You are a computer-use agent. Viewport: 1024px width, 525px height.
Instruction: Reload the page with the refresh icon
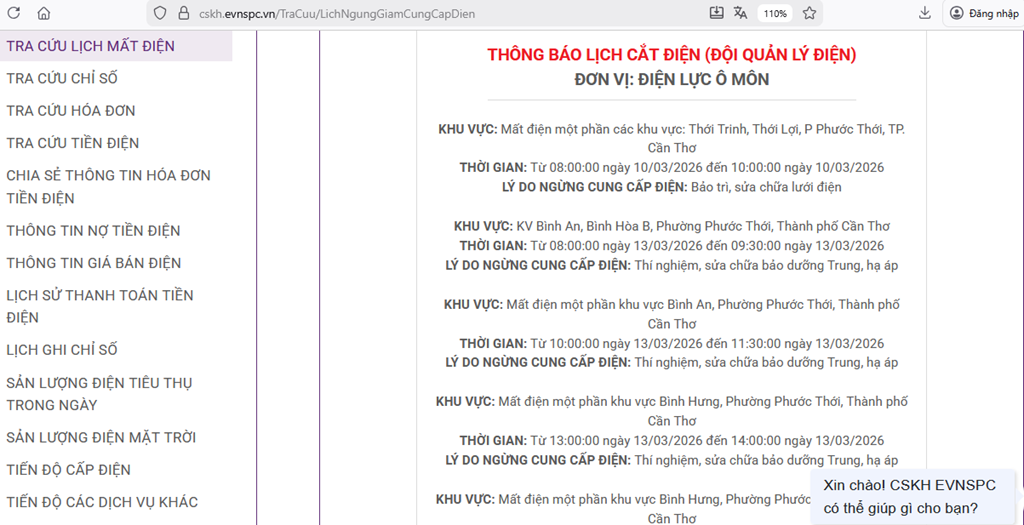[13, 13]
